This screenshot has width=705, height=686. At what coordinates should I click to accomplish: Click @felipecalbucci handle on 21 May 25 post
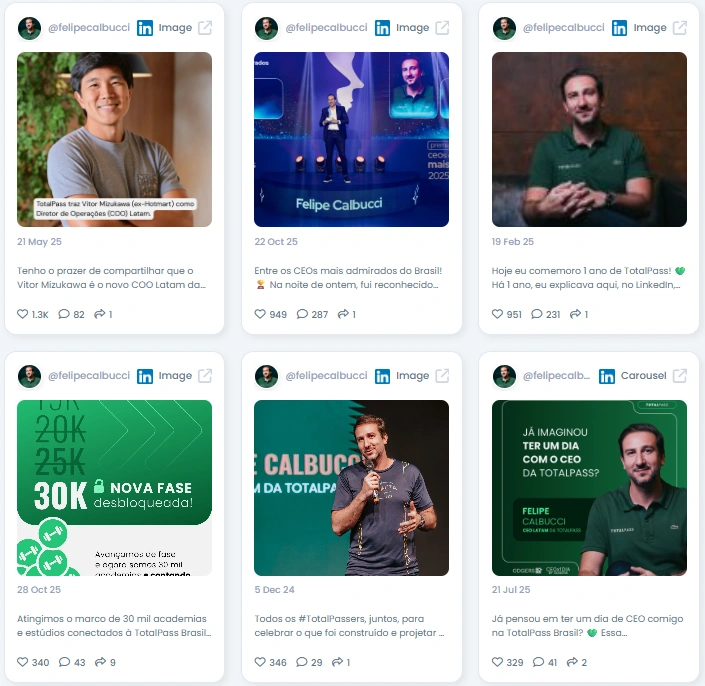pos(89,28)
